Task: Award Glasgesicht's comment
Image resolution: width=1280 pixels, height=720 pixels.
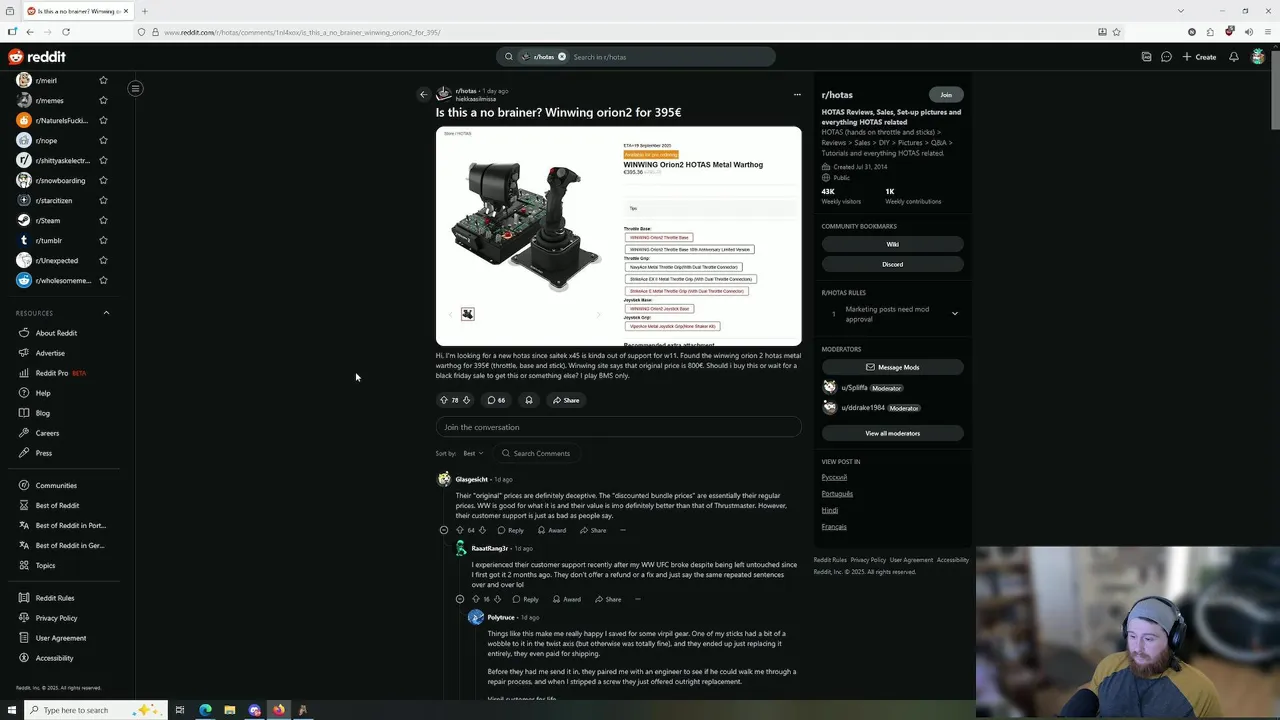Action: (x=552, y=530)
